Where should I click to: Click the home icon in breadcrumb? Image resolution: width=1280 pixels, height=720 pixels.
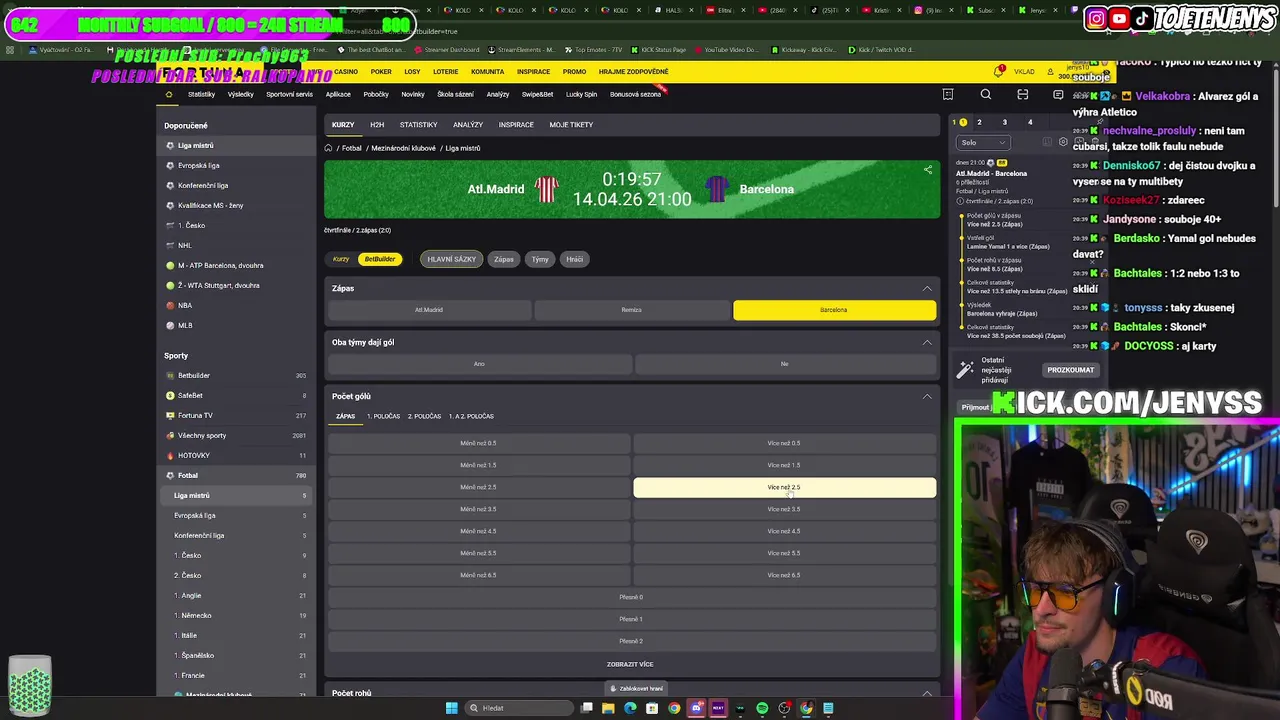click(328, 148)
